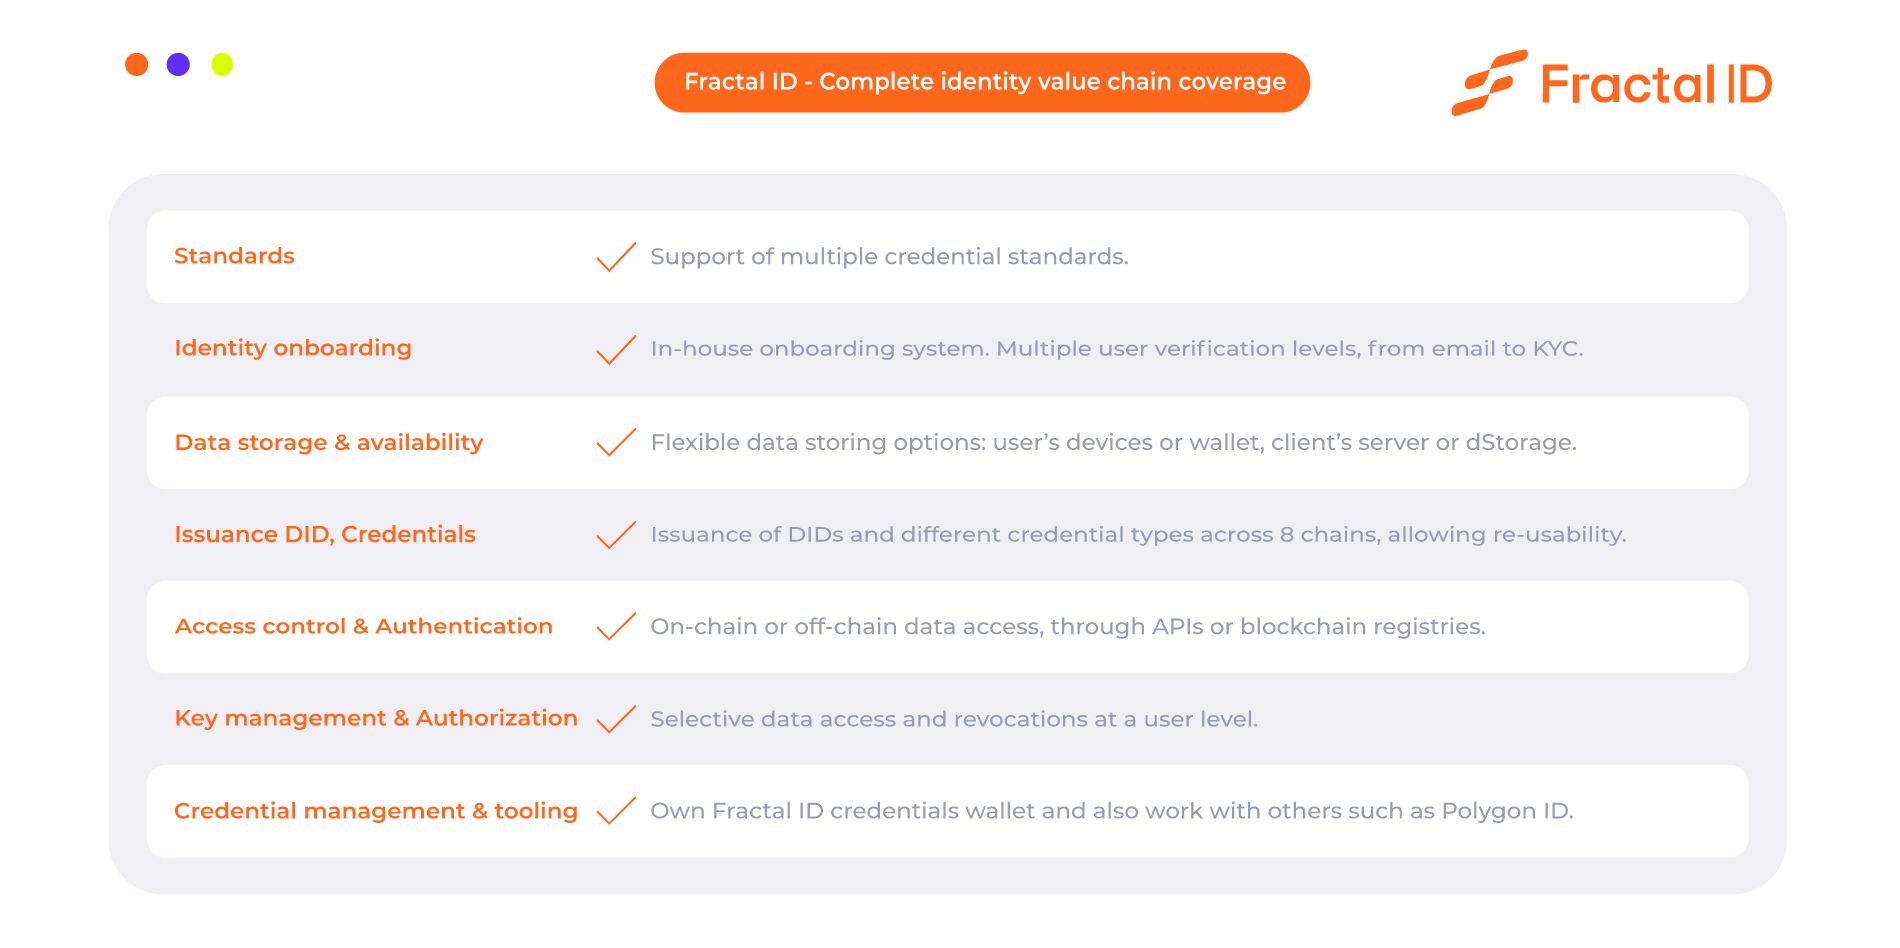Click the checkmark beside Standards
The image size is (1900, 948).
tap(616, 257)
